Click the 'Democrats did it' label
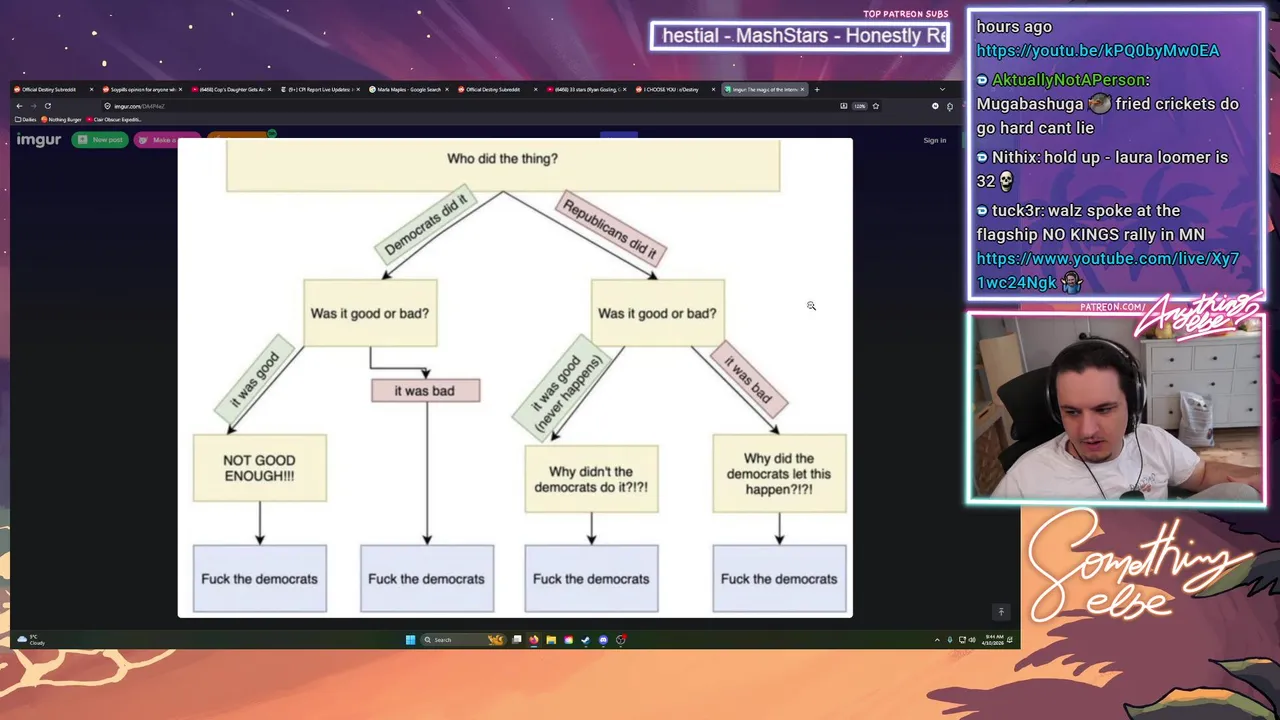 coord(425,225)
